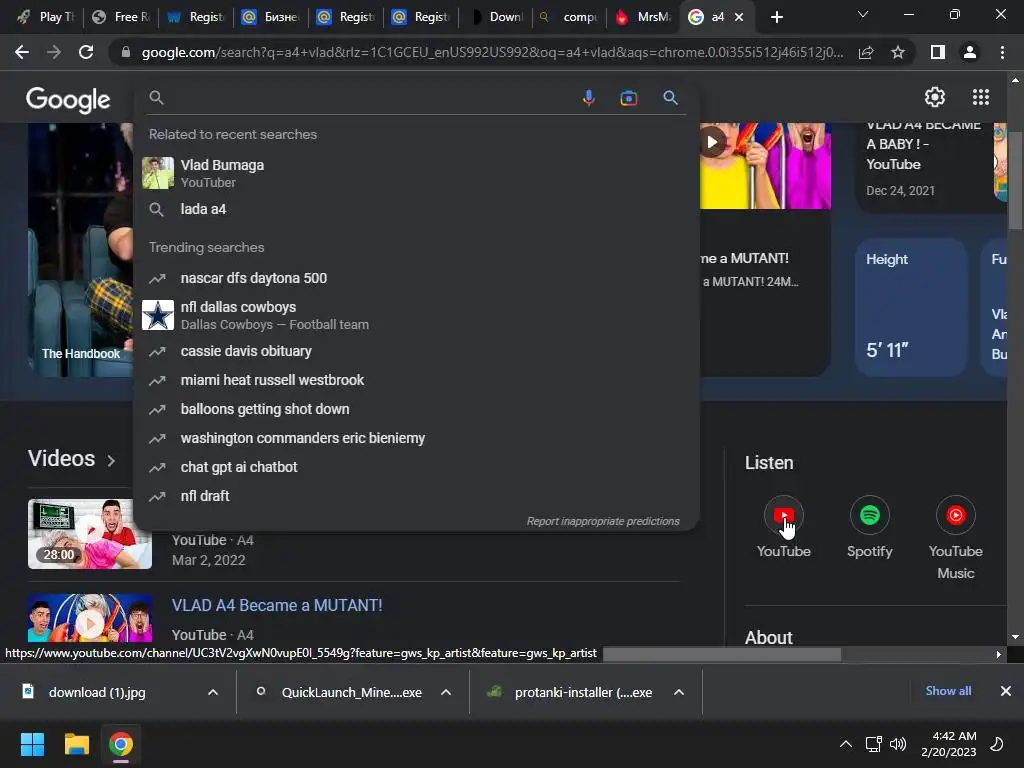Expand options for download (1).jpg
Image resolution: width=1024 pixels, height=768 pixels.
click(213, 692)
